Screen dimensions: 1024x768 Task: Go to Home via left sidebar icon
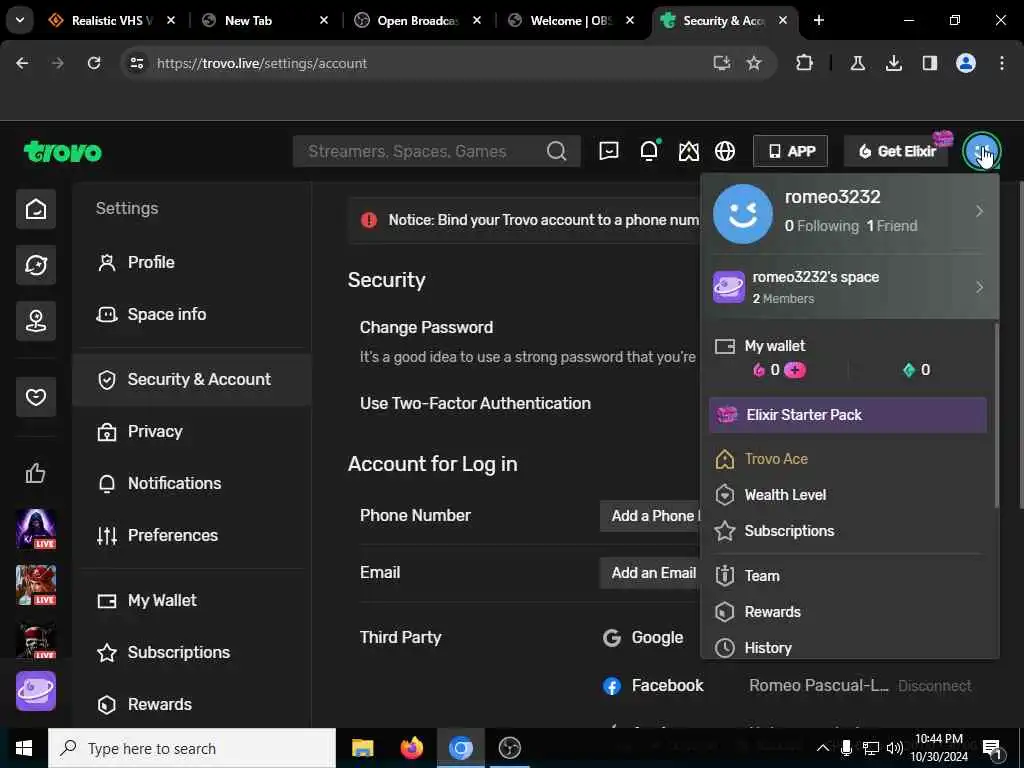(36, 209)
